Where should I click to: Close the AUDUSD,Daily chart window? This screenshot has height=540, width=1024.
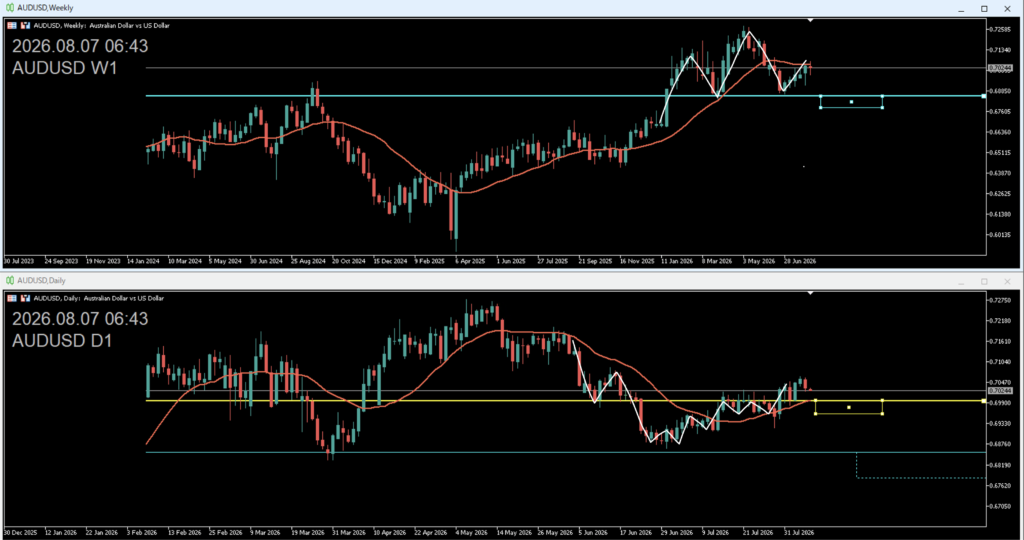(1007, 281)
